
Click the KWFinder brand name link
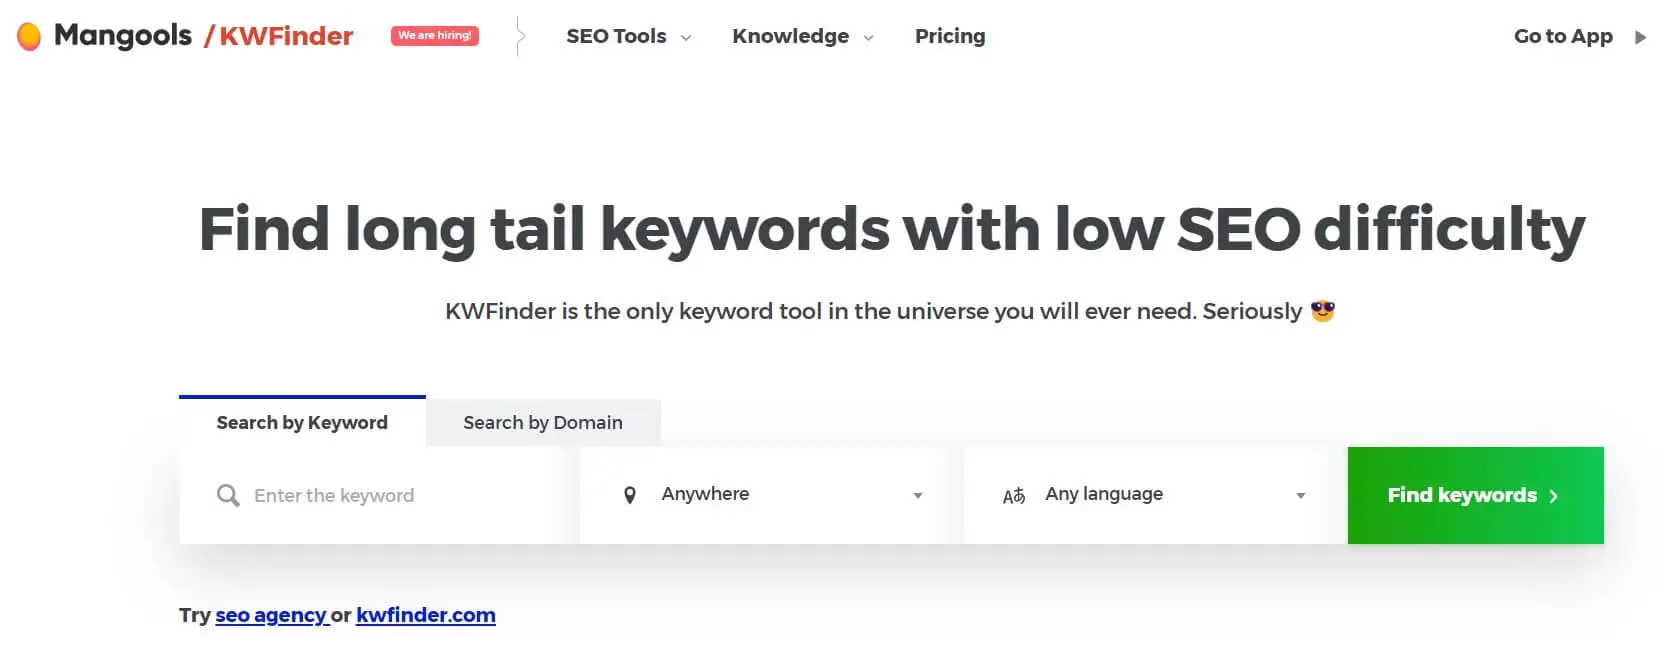click(286, 36)
